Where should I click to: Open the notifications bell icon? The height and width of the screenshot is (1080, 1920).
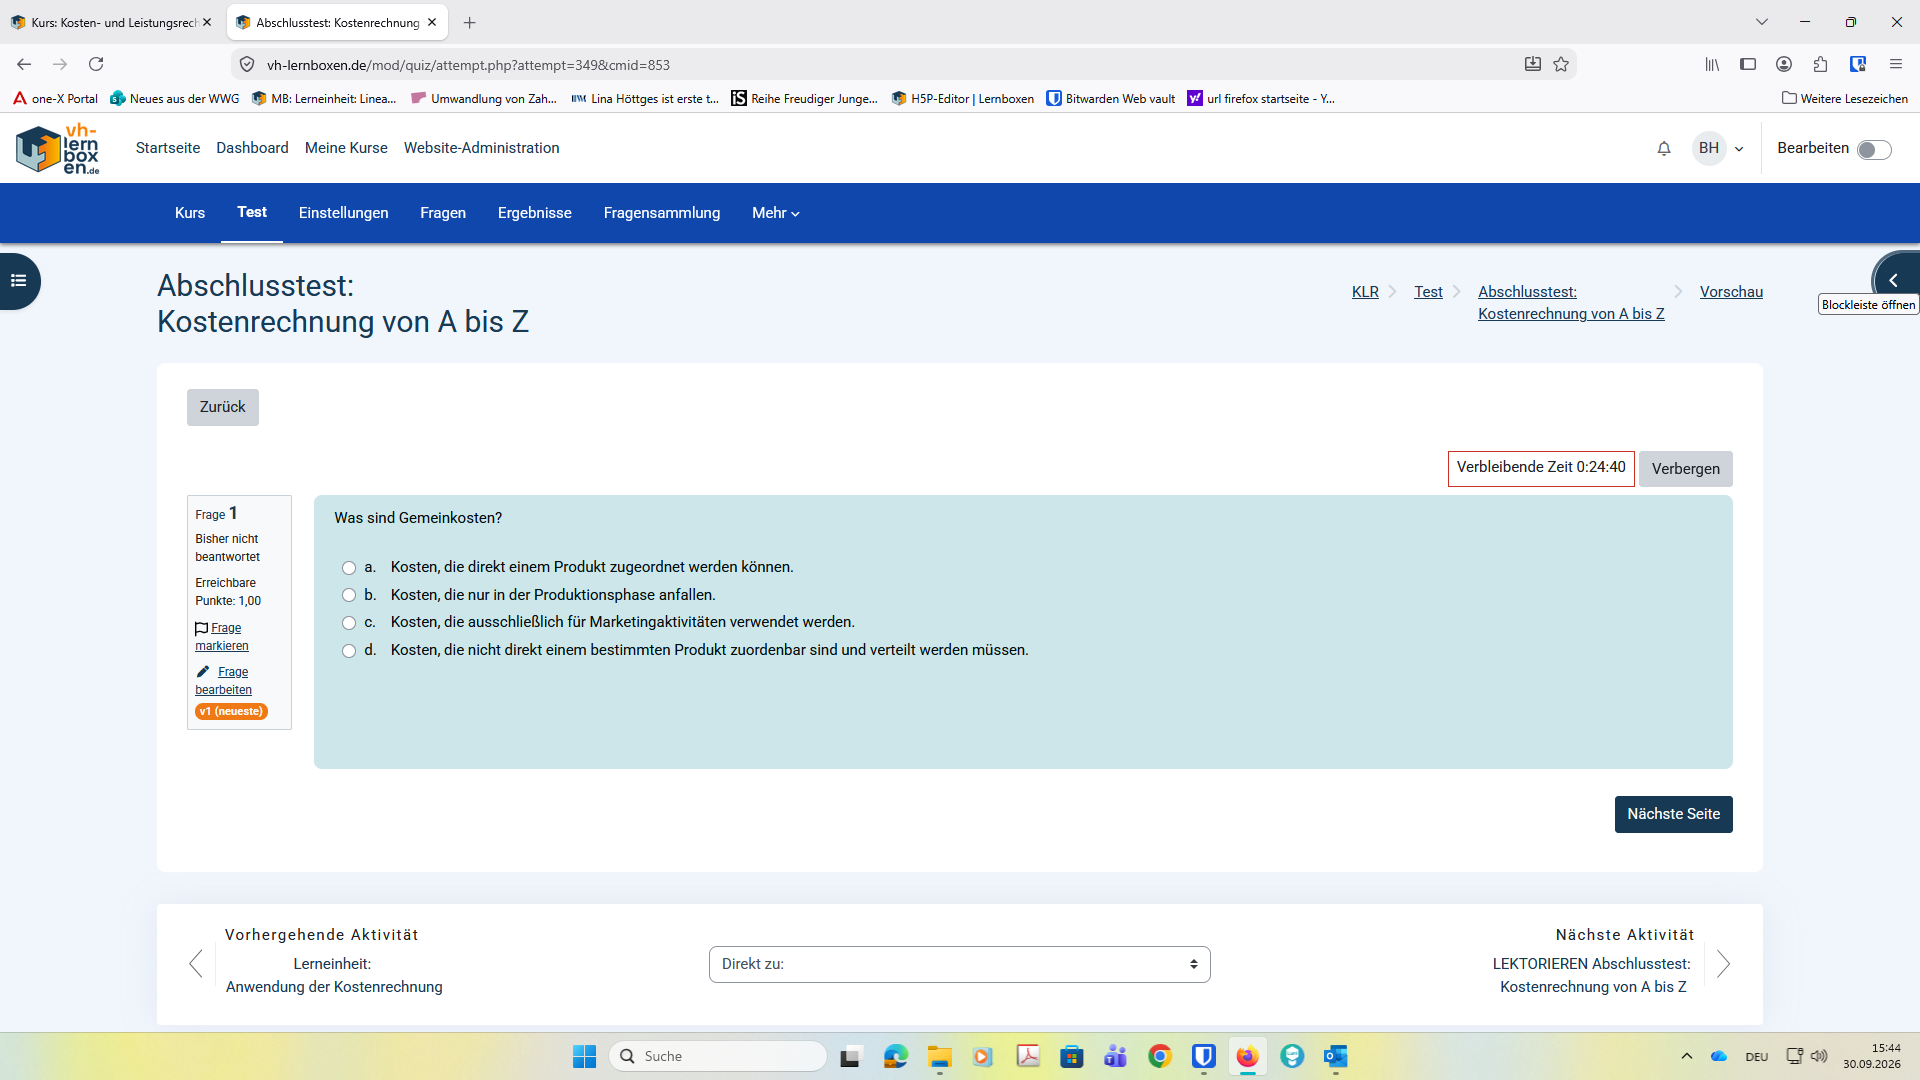pyautogui.click(x=1664, y=149)
